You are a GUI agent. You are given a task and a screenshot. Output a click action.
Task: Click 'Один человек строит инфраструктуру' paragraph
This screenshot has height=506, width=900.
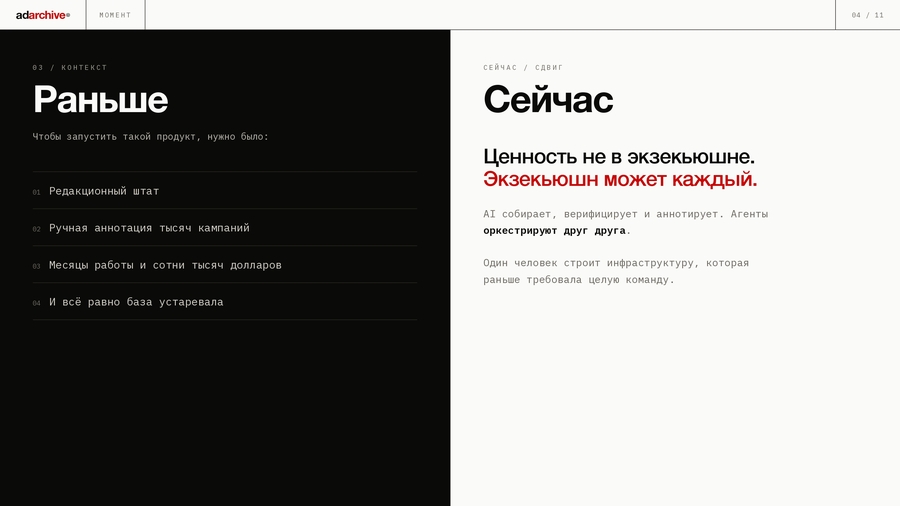(616, 271)
